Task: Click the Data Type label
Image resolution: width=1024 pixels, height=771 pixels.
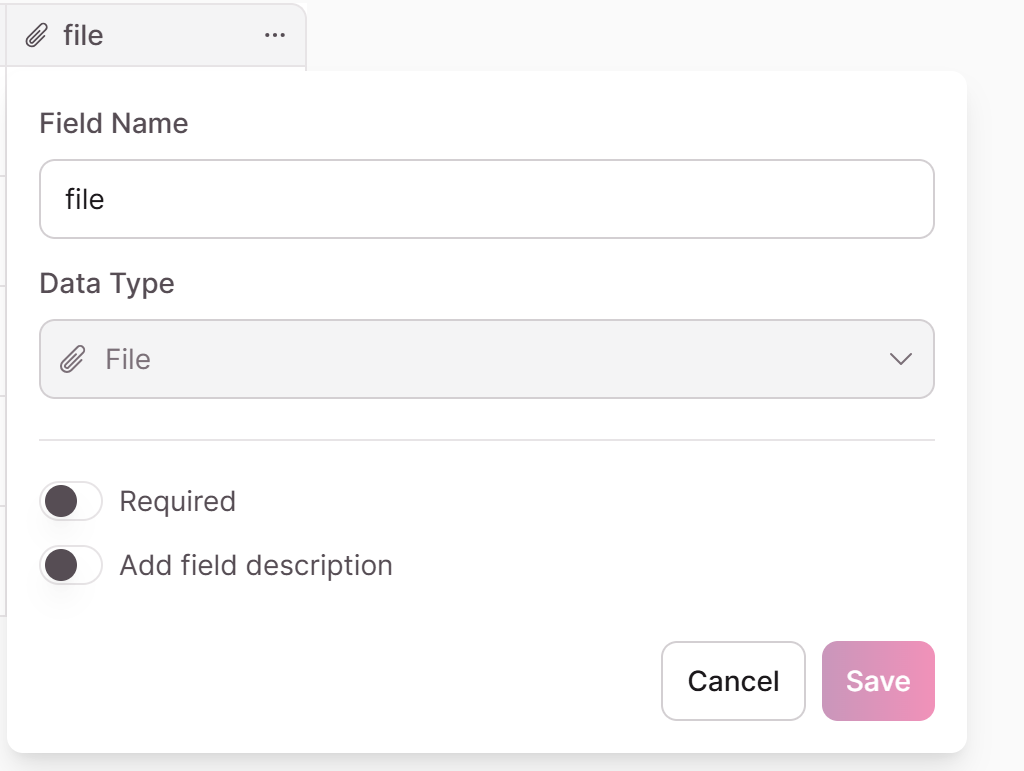Action: tap(107, 284)
